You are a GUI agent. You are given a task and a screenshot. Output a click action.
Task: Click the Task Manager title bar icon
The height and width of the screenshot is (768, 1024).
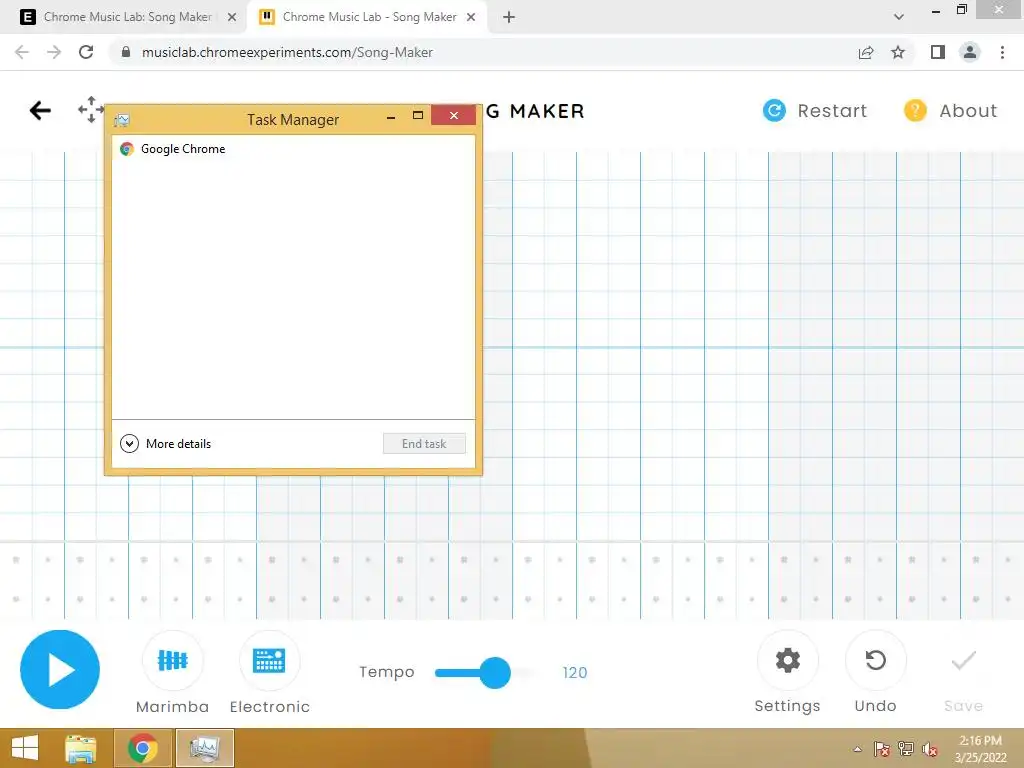pyautogui.click(x=122, y=120)
